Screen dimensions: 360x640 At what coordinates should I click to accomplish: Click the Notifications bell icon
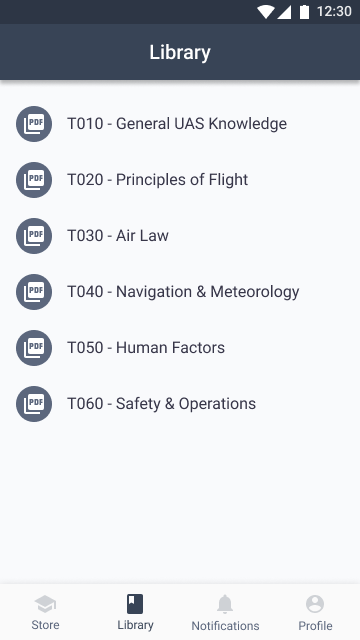click(x=225, y=604)
